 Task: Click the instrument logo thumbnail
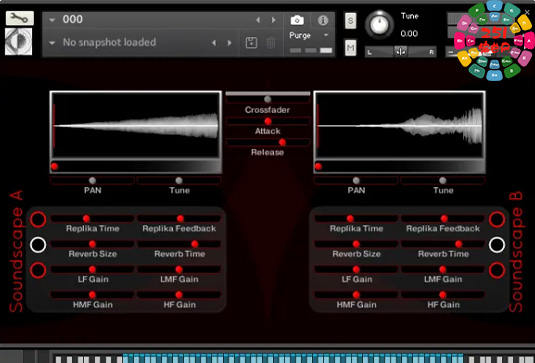click(x=19, y=41)
